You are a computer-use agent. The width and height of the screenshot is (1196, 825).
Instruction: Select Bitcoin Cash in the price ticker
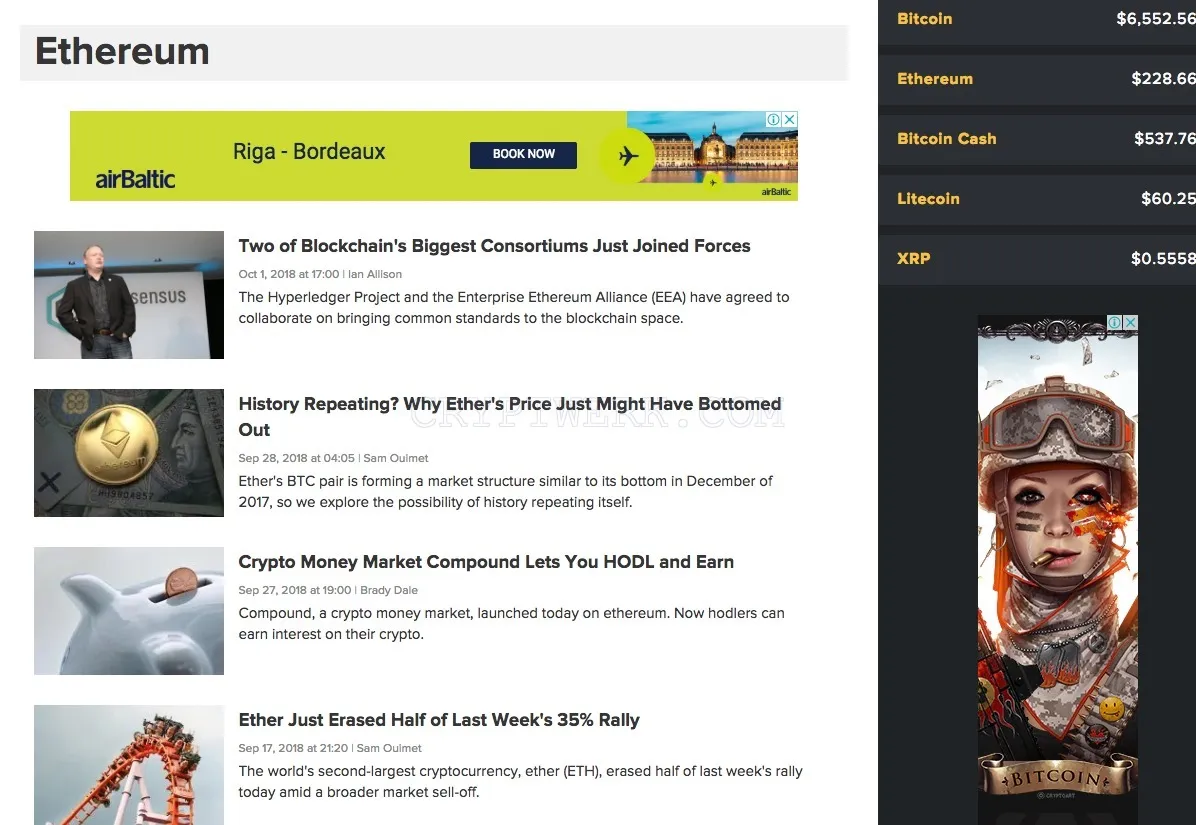(947, 139)
